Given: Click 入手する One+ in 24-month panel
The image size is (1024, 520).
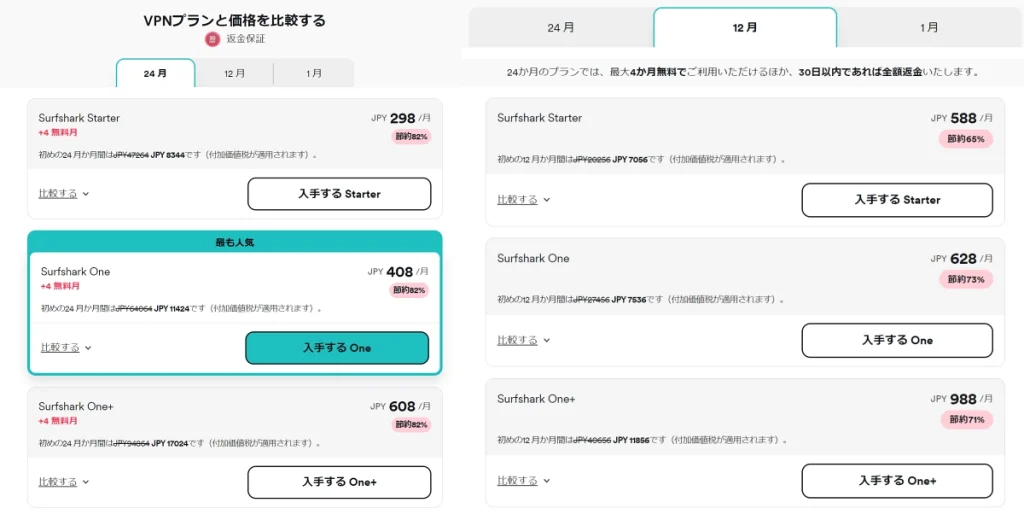Looking at the screenshot, I should pos(340,482).
